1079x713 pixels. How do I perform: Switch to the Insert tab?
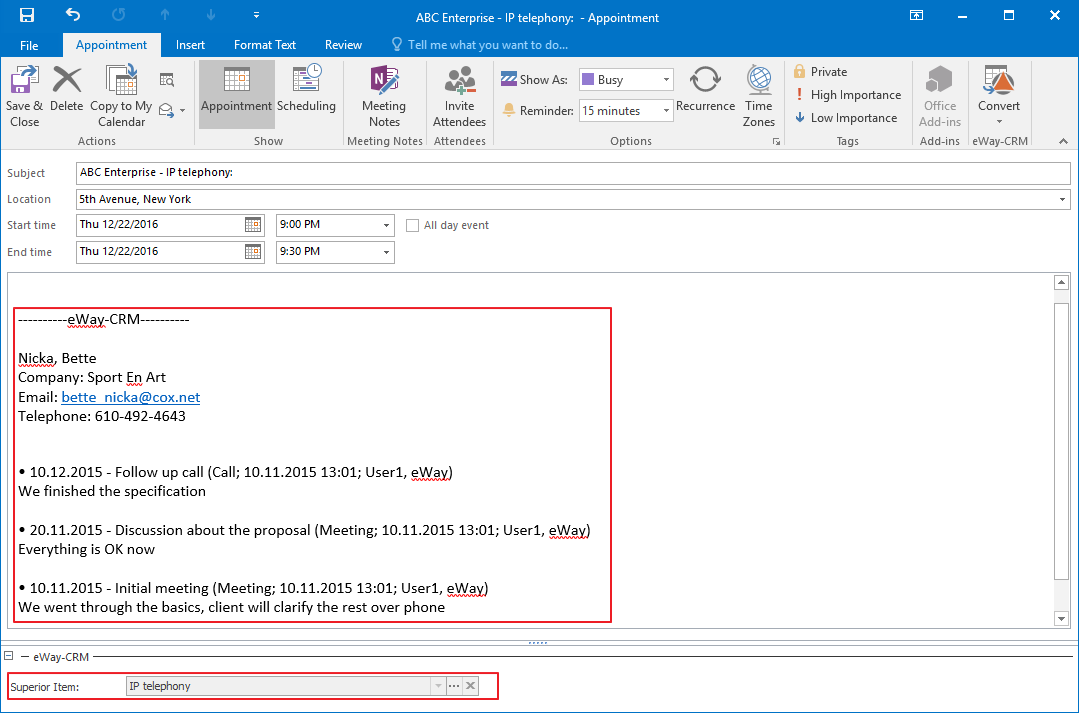click(x=190, y=45)
